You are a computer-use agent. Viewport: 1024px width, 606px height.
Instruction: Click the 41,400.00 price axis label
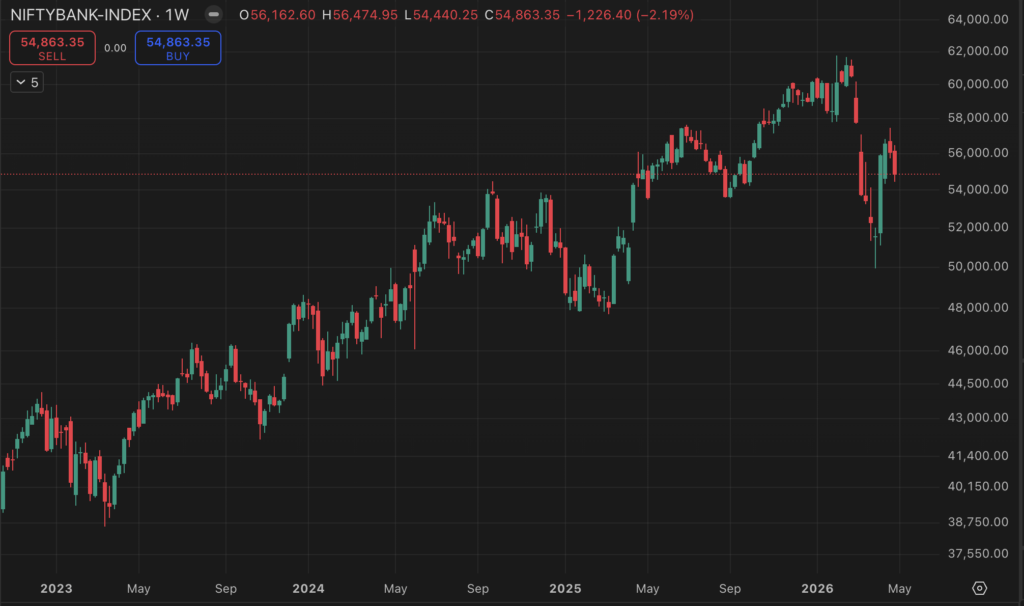click(x=978, y=456)
